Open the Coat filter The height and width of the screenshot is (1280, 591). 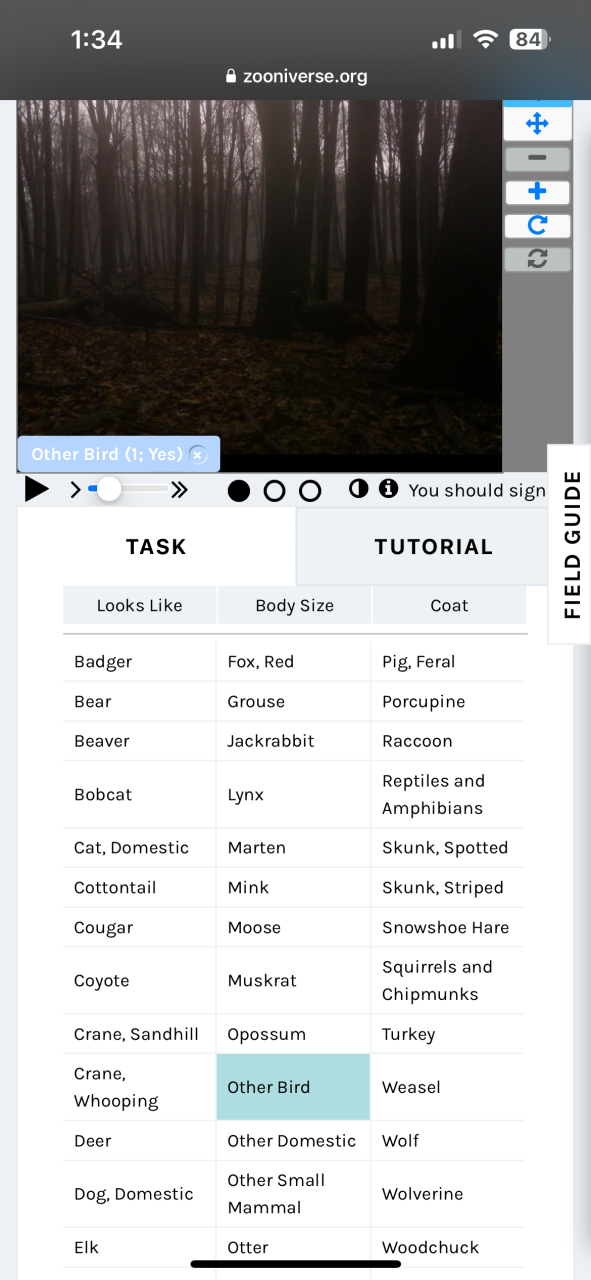click(449, 605)
